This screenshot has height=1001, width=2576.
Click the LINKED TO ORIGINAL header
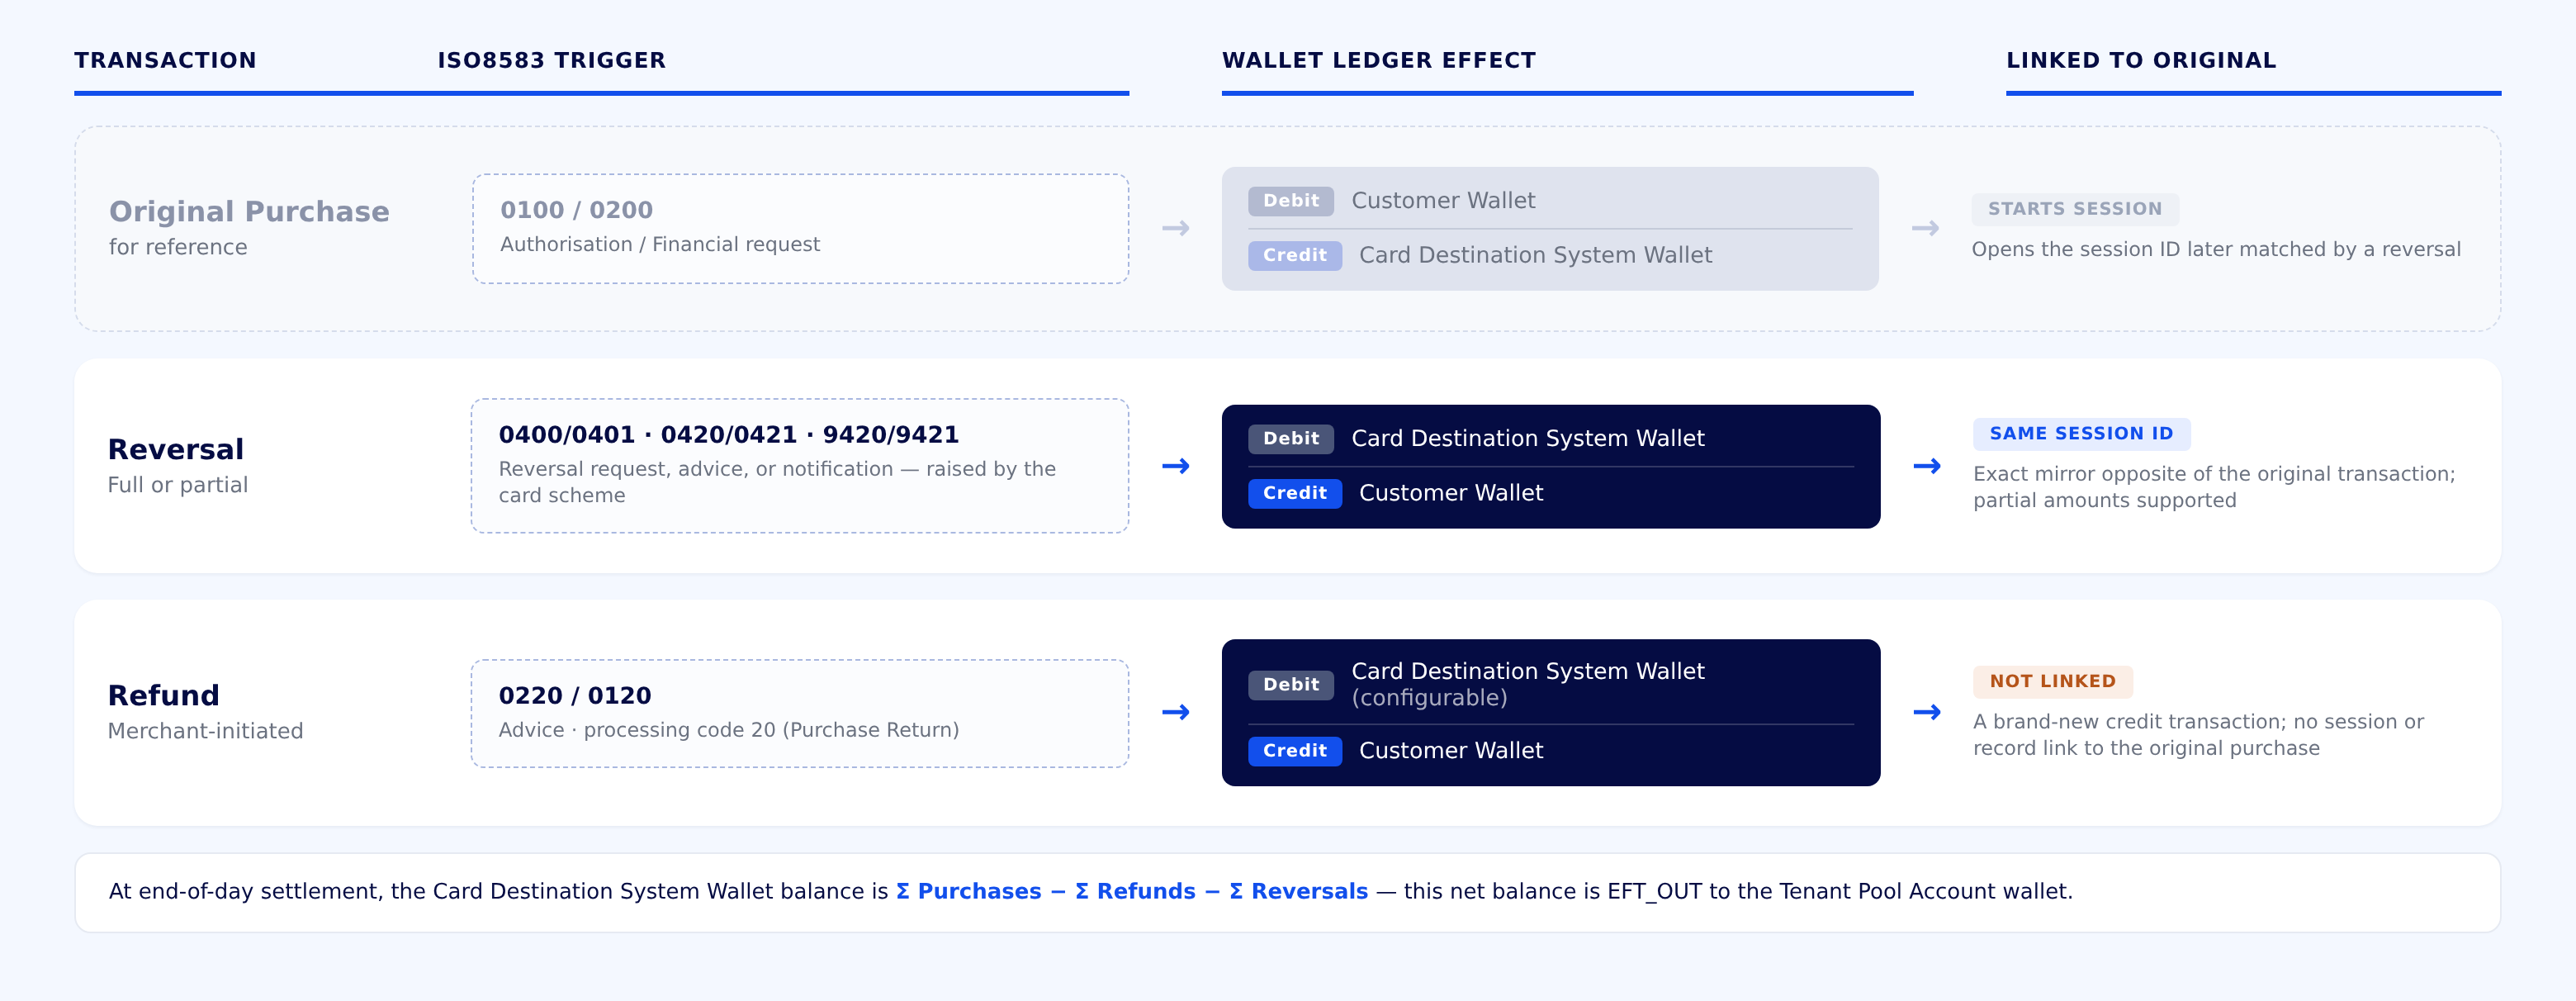(x=2140, y=60)
